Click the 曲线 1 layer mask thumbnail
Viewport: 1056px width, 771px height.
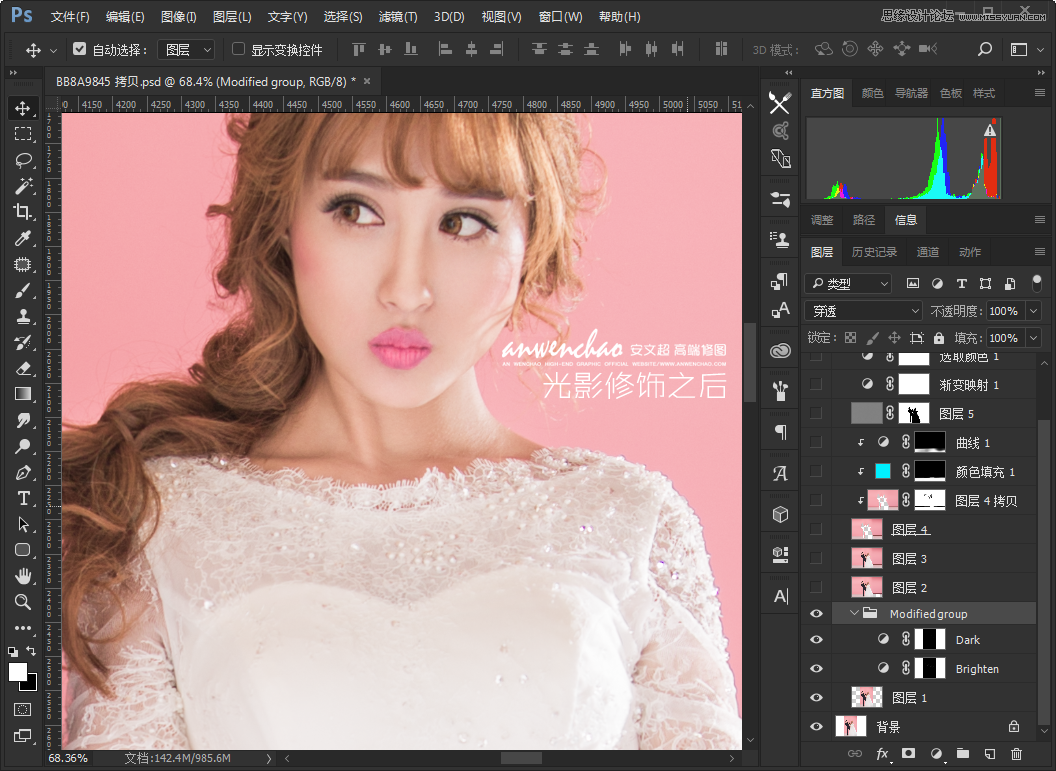click(x=931, y=441)
